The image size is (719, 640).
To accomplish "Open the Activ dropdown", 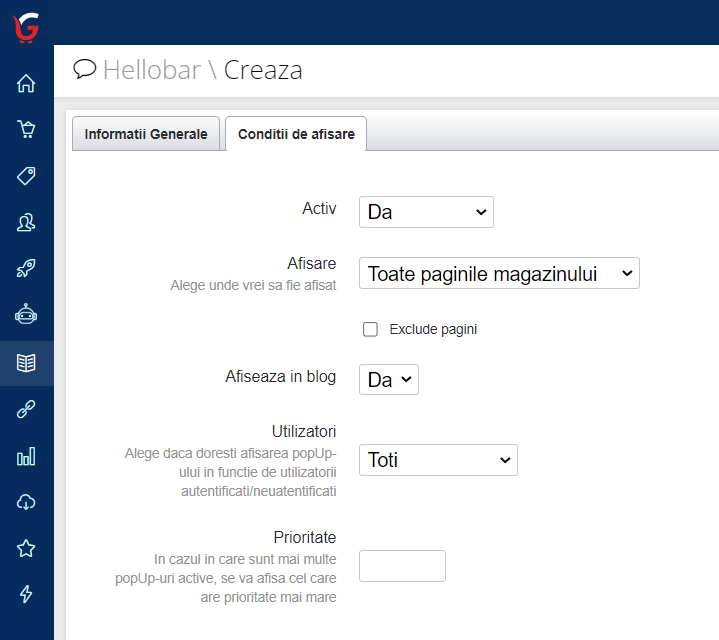I will pyautogui.click(x=426, y=212).
